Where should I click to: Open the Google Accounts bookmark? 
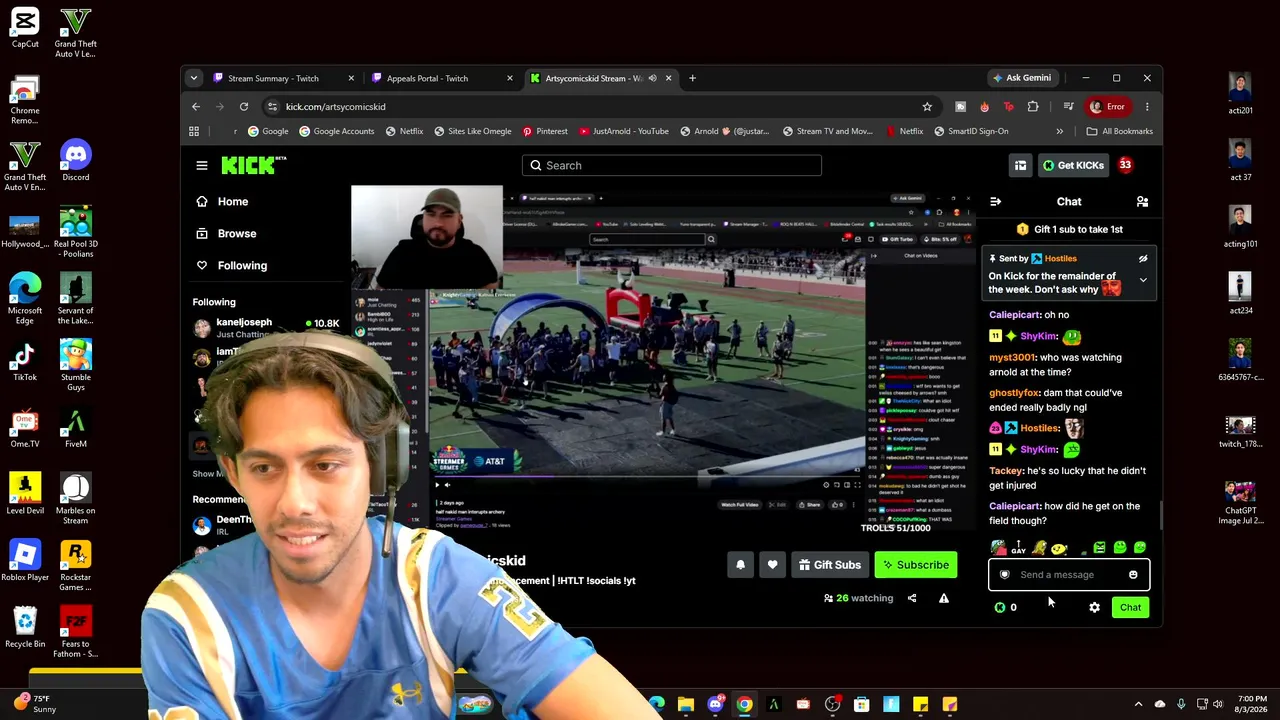[336, 131]
